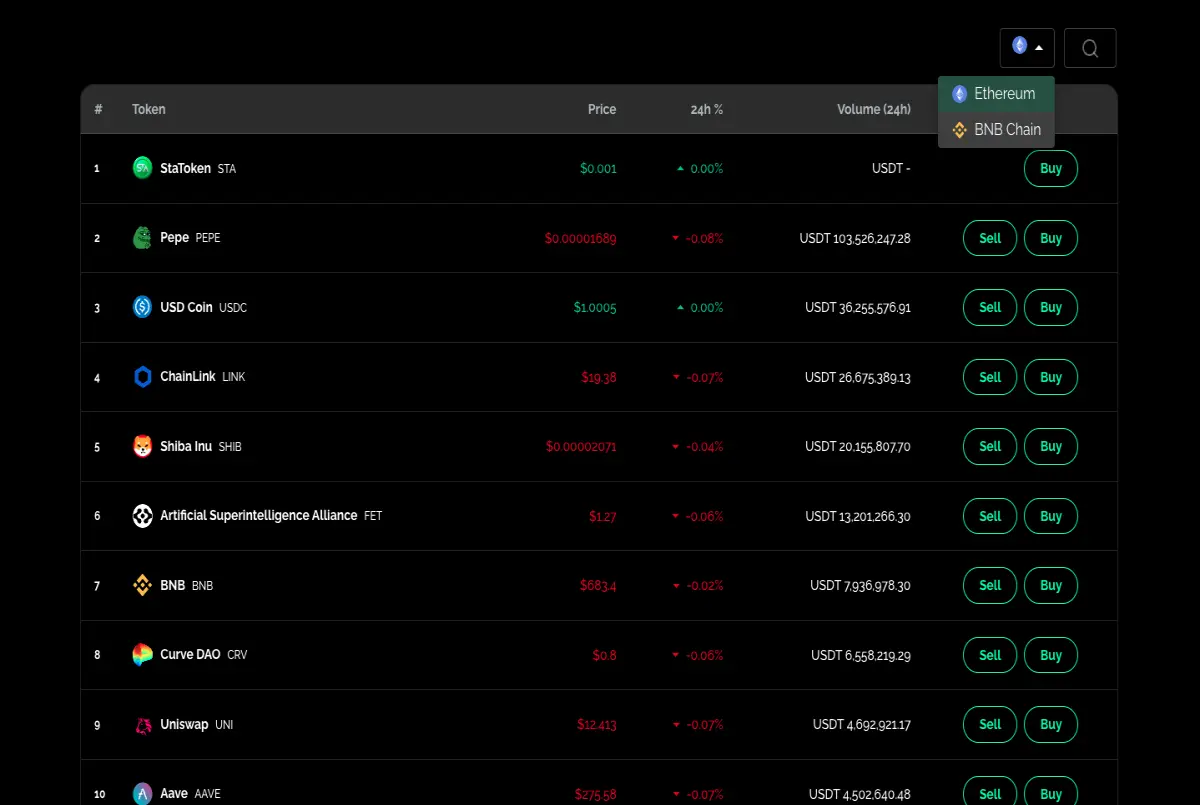Click Shiba Inu volume USDT 20,155,807.70
Image resolution: width=1200 pixels, height=805 pixels.
pos(858,447)
